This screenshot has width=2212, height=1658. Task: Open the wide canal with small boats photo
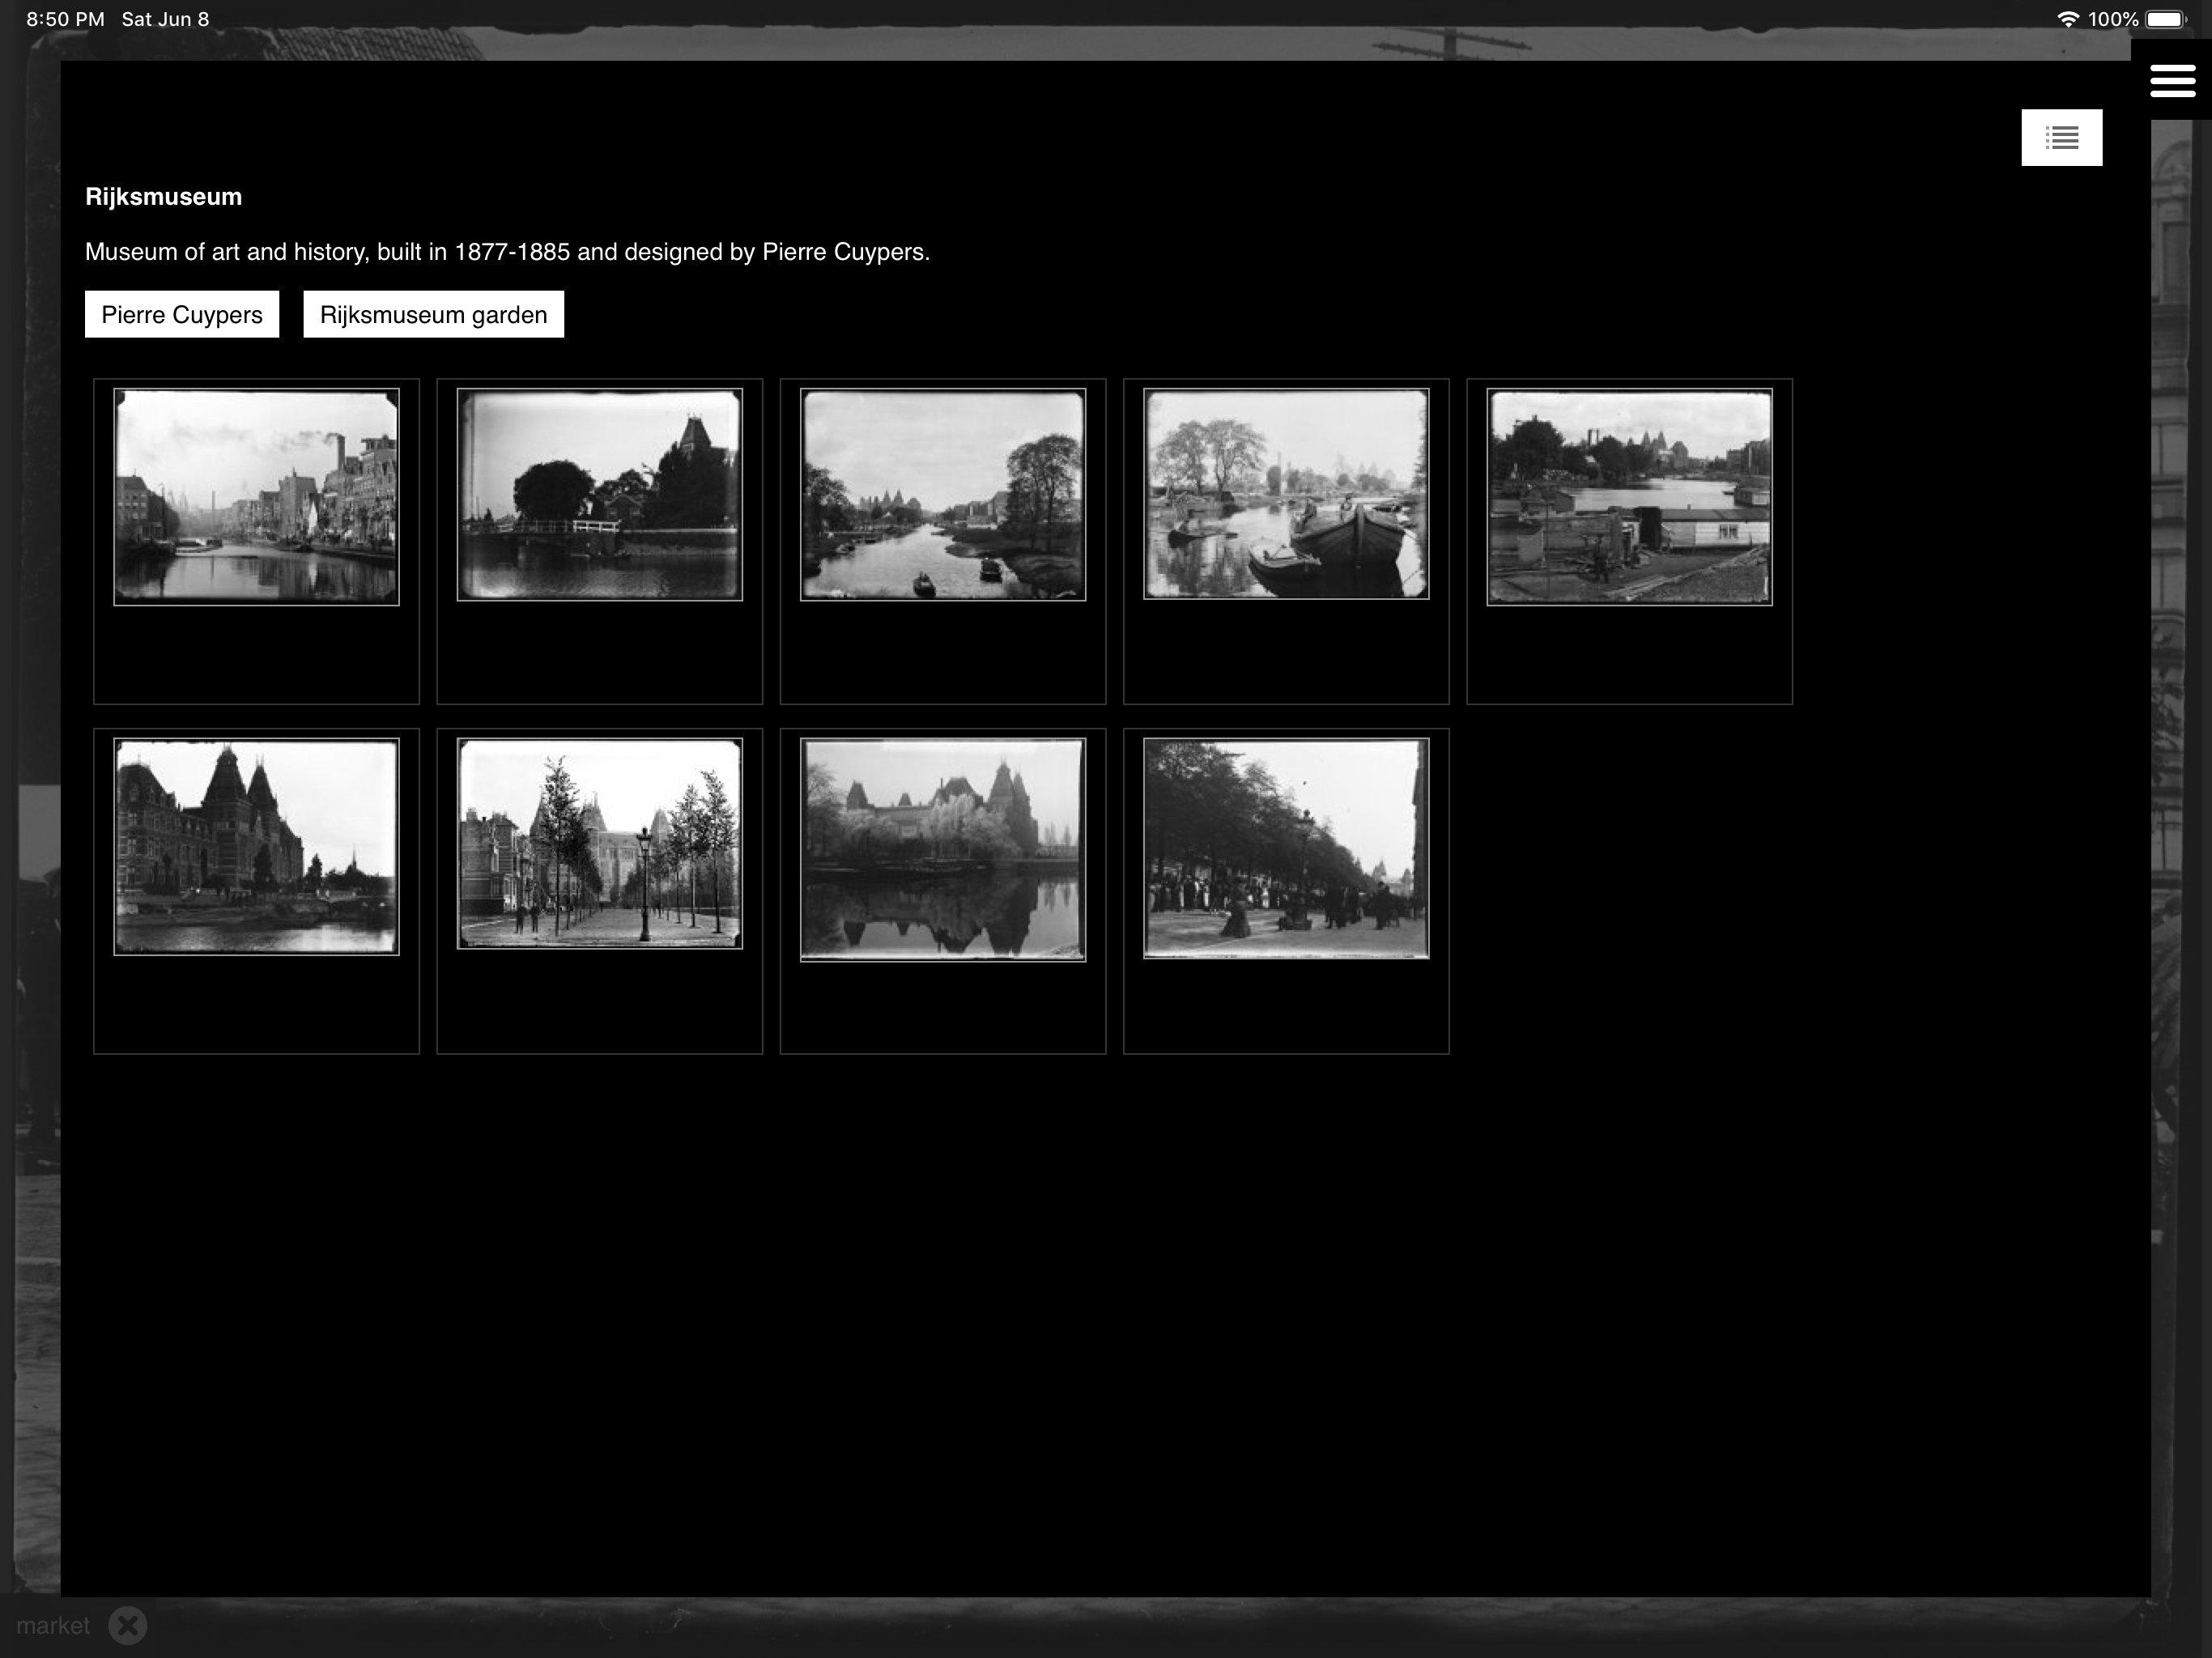(943, 495)
